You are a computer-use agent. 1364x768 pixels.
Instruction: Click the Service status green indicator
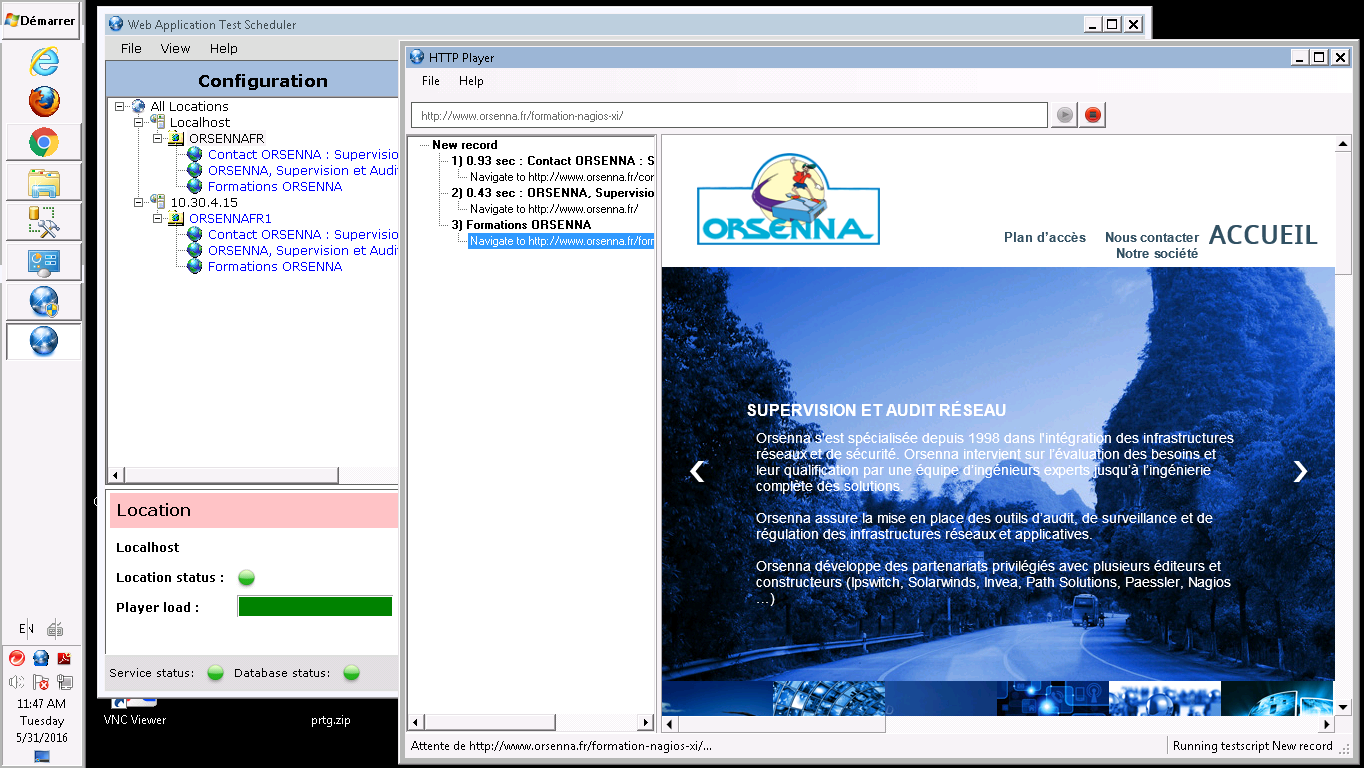215,673
